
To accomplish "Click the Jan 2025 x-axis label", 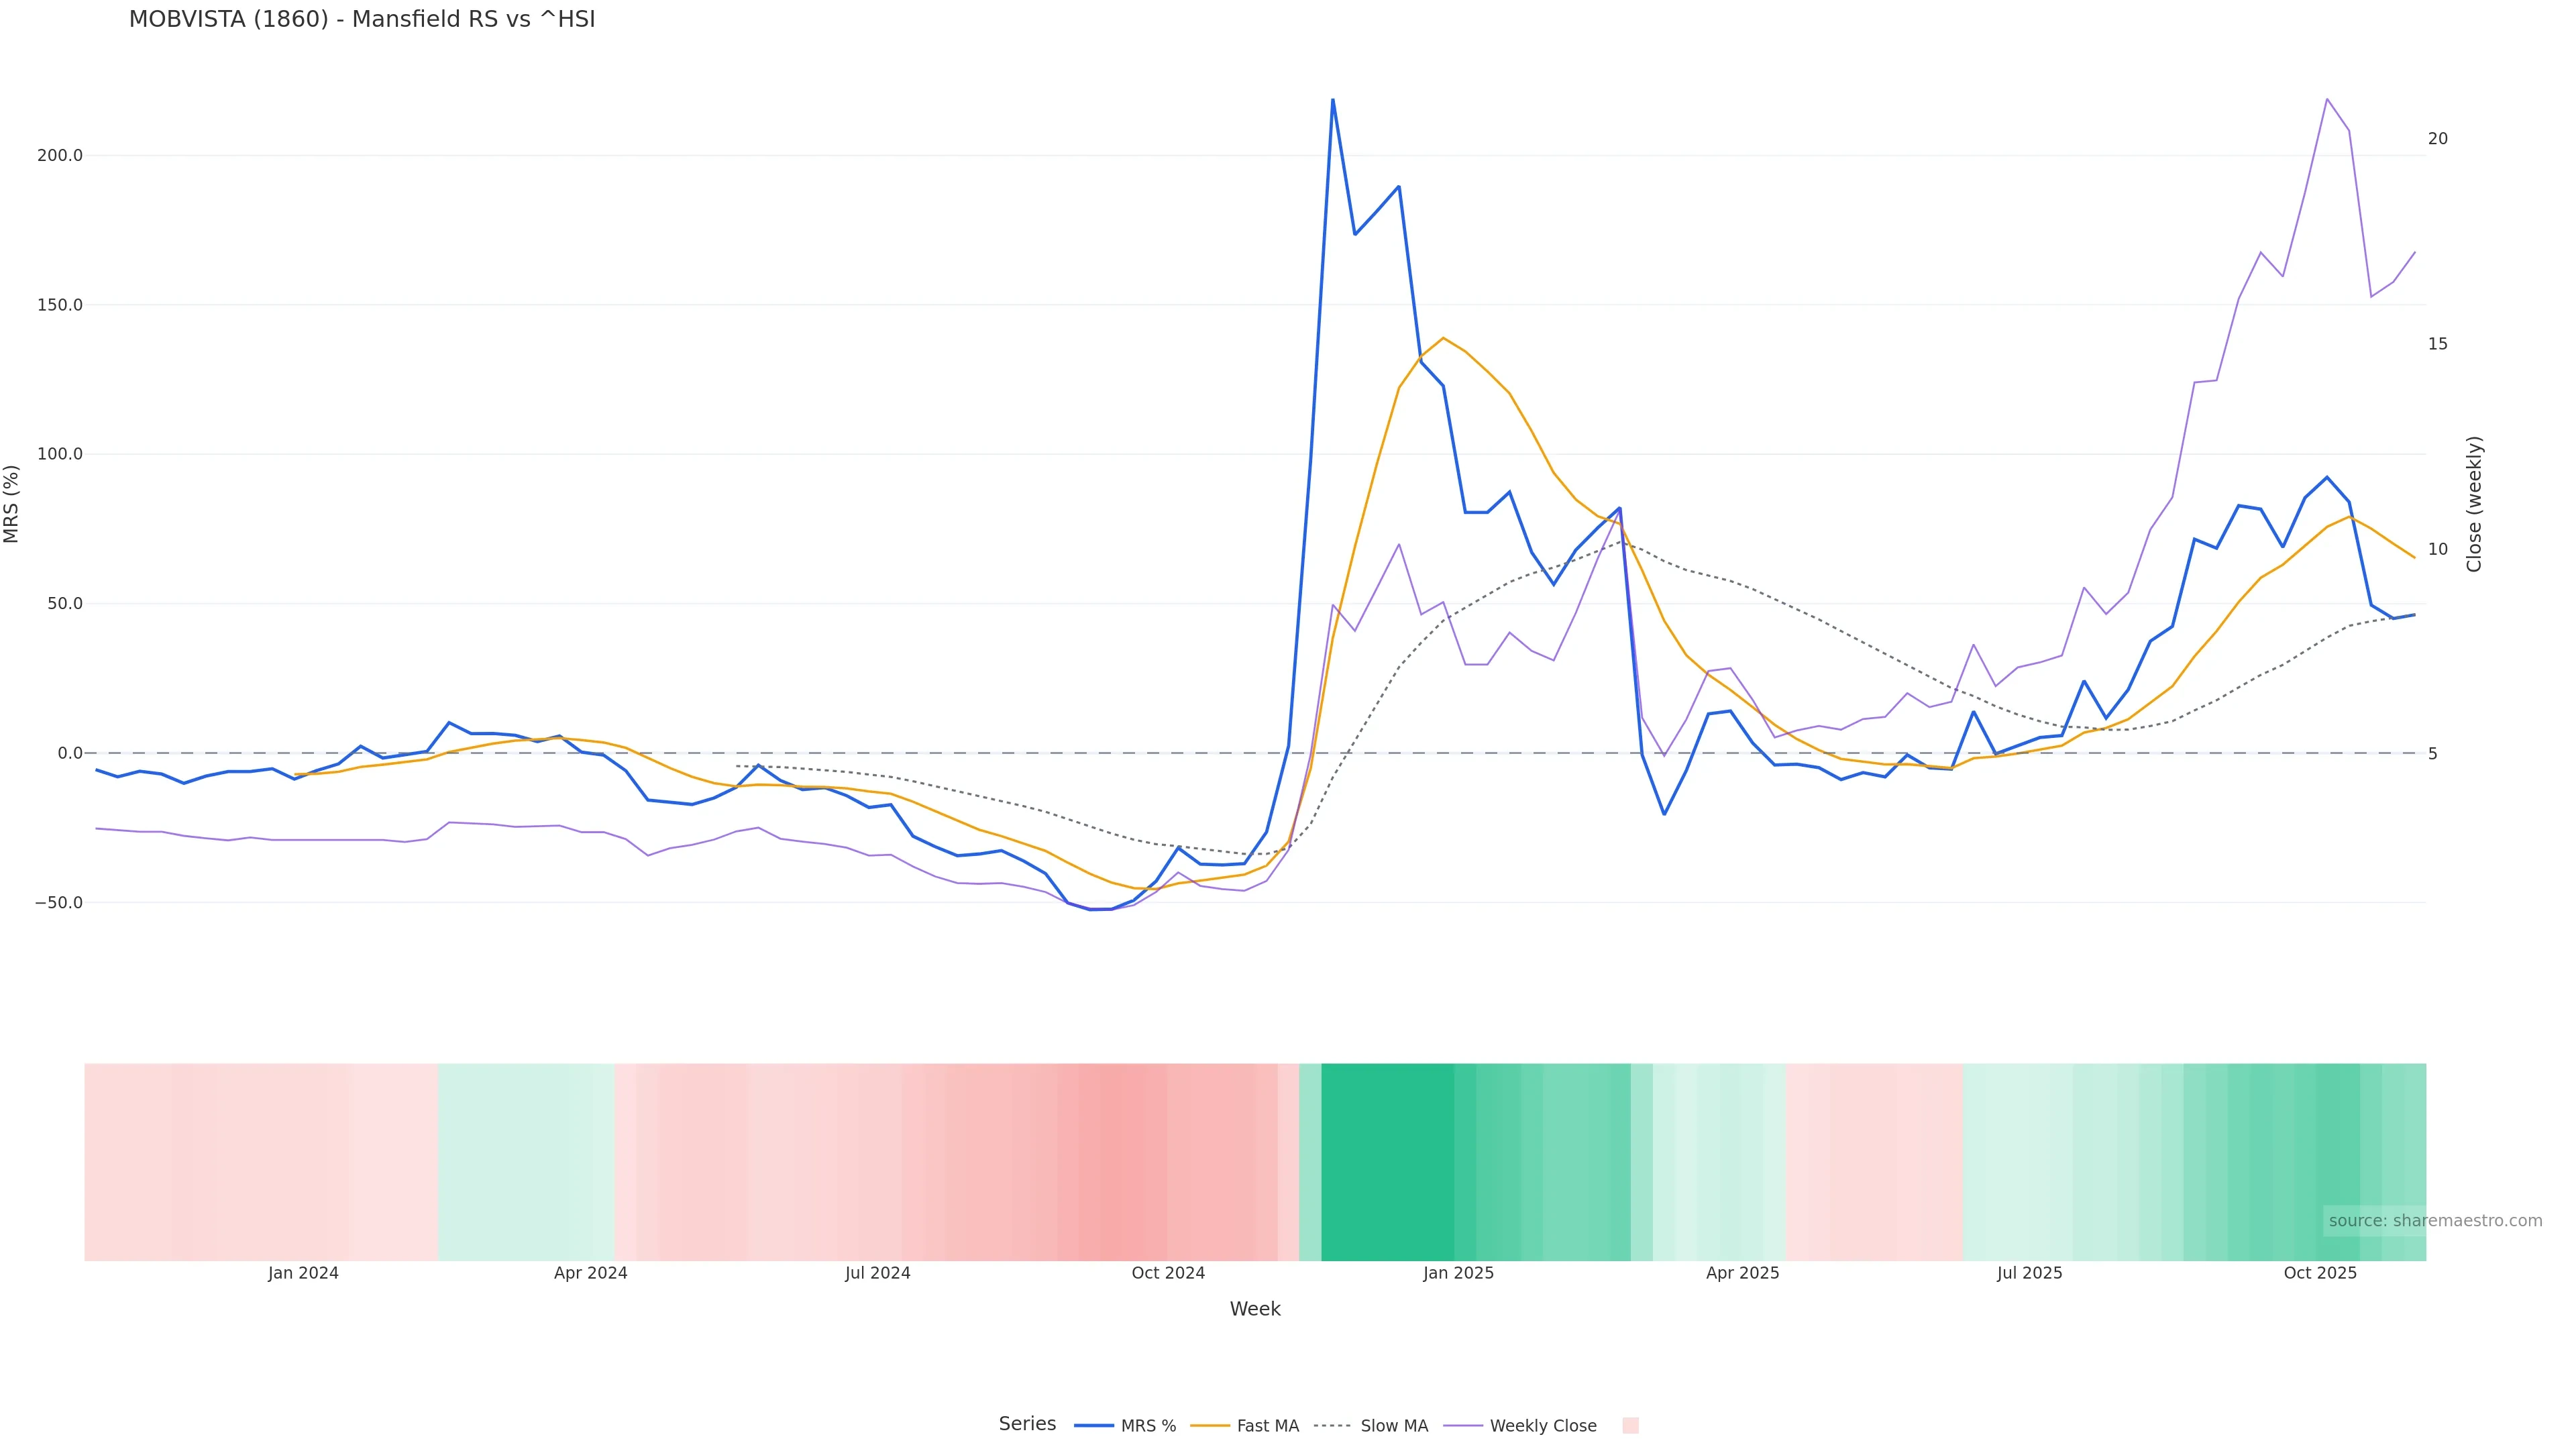I will coord(1458,1274).
